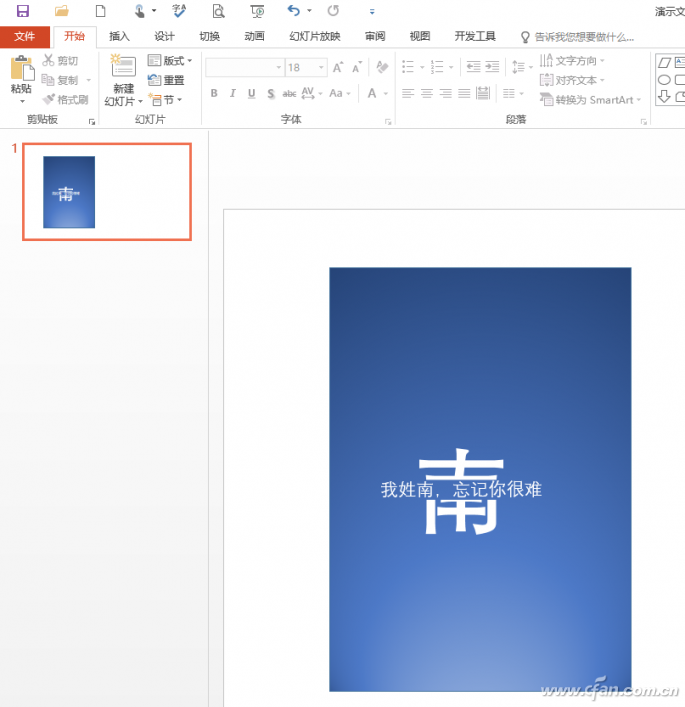
Task: Click the numbered list icon
Action: click(x=437, y=67)
